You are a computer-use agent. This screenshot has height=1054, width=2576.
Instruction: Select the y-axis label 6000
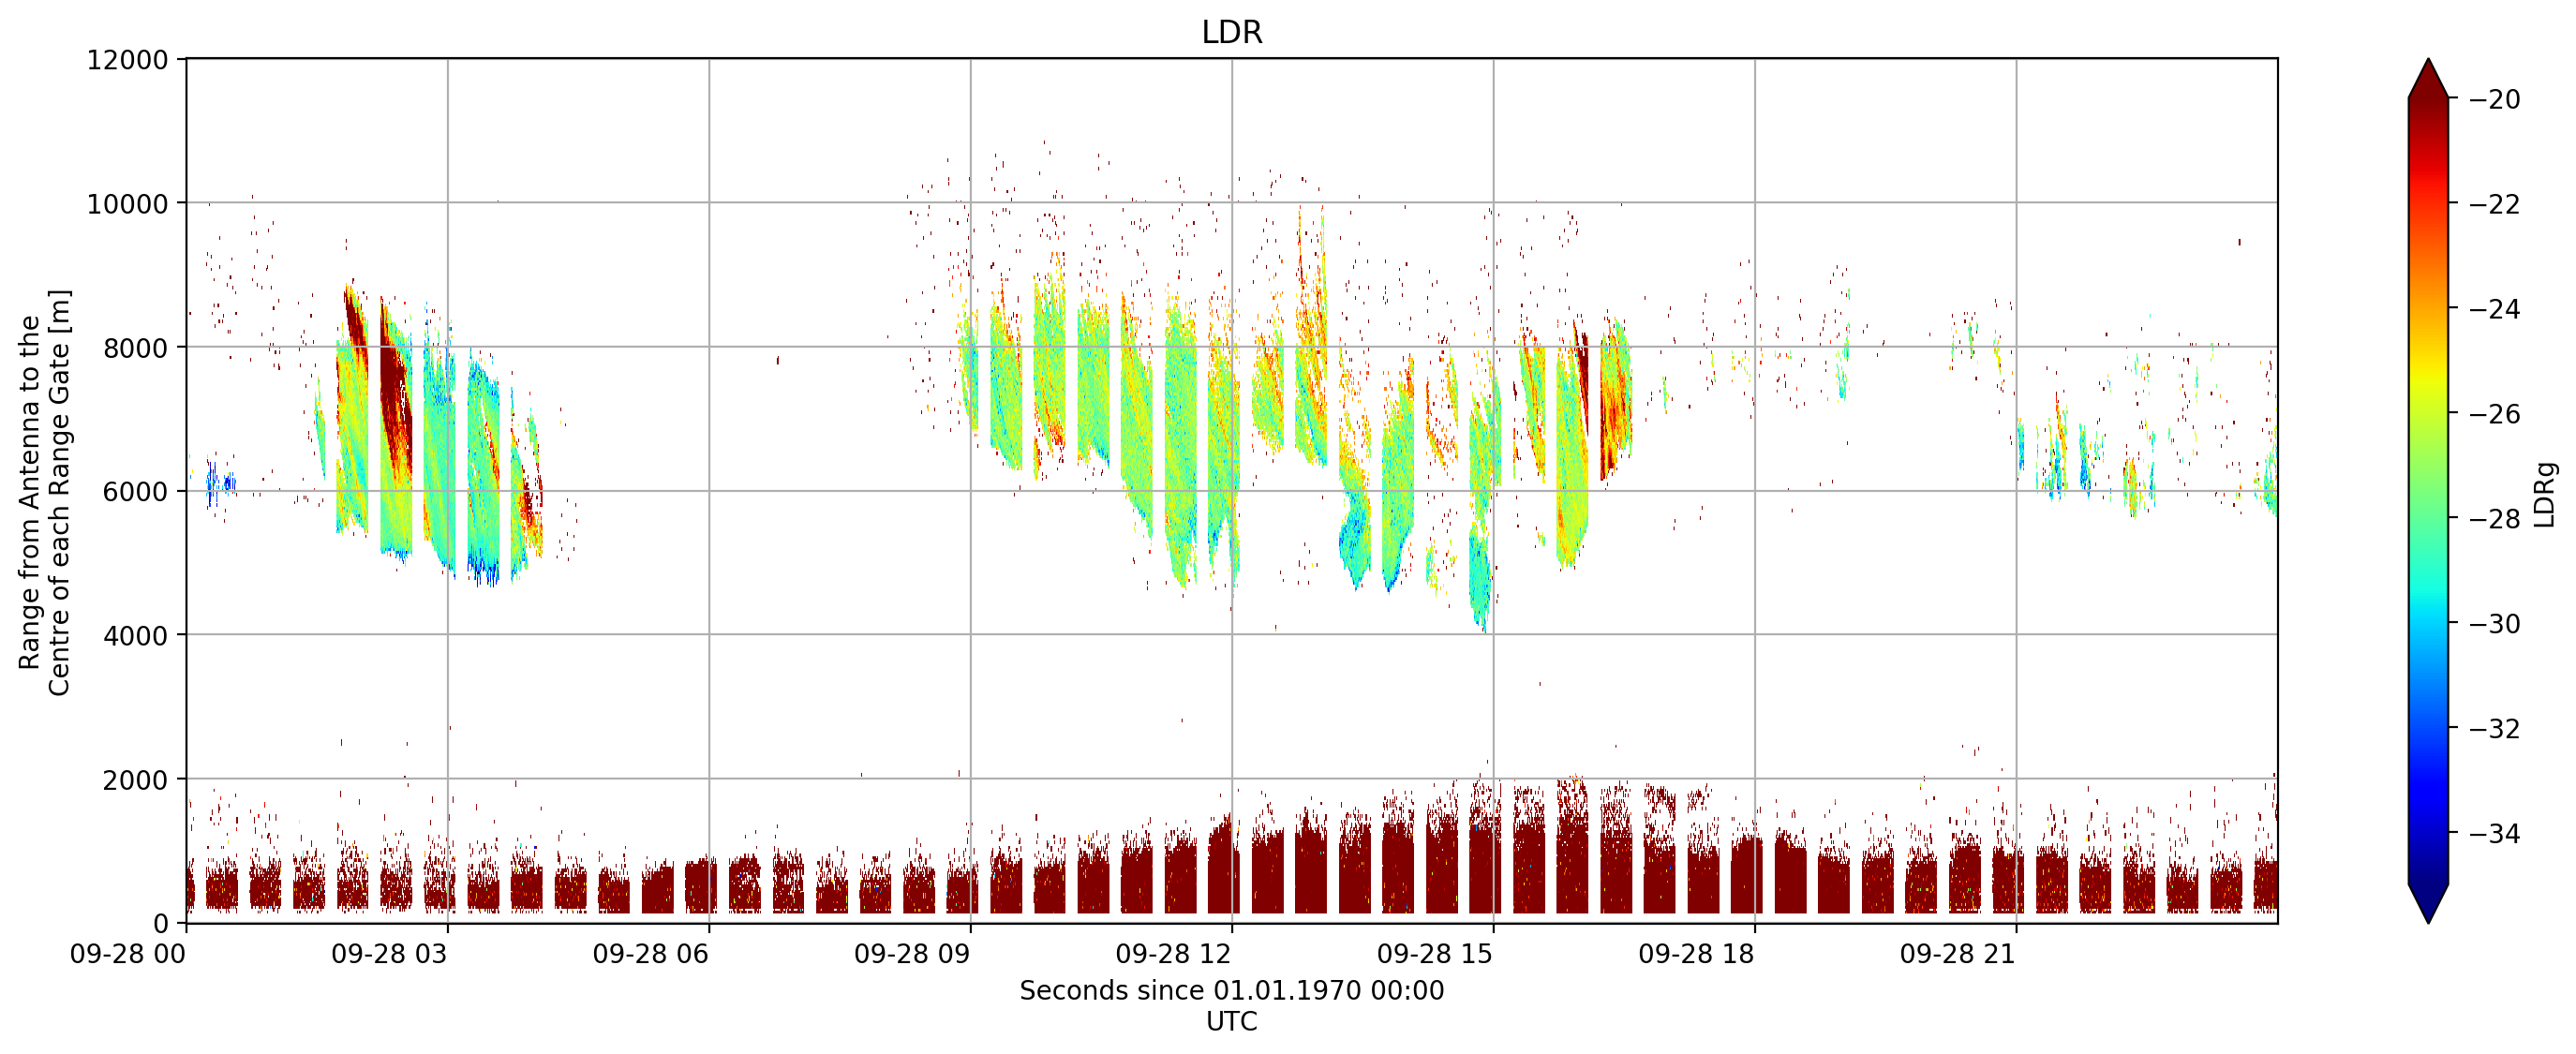click(x=136, y=492)
